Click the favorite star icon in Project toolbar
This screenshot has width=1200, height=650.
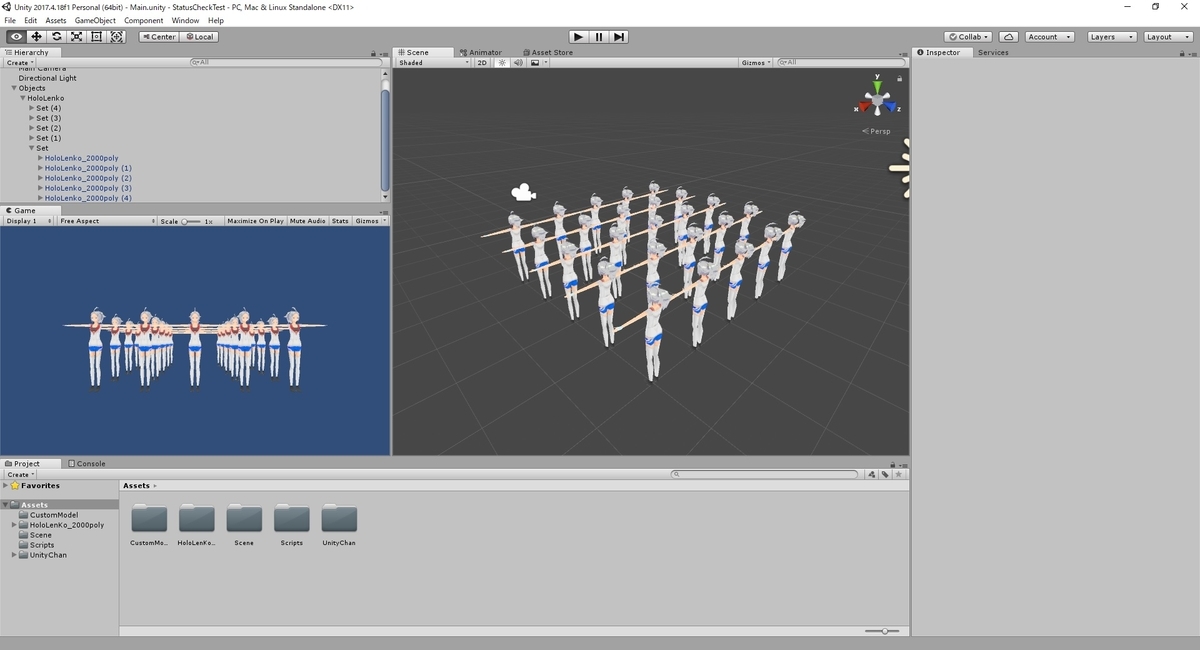[x=898, y=474]
